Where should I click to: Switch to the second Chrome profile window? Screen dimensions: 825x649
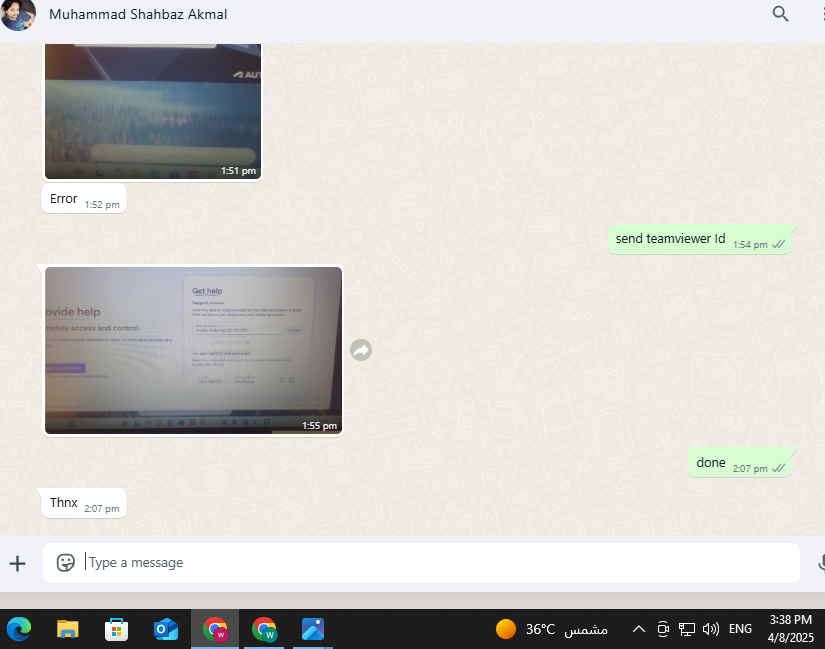click(x=264, y=629)
